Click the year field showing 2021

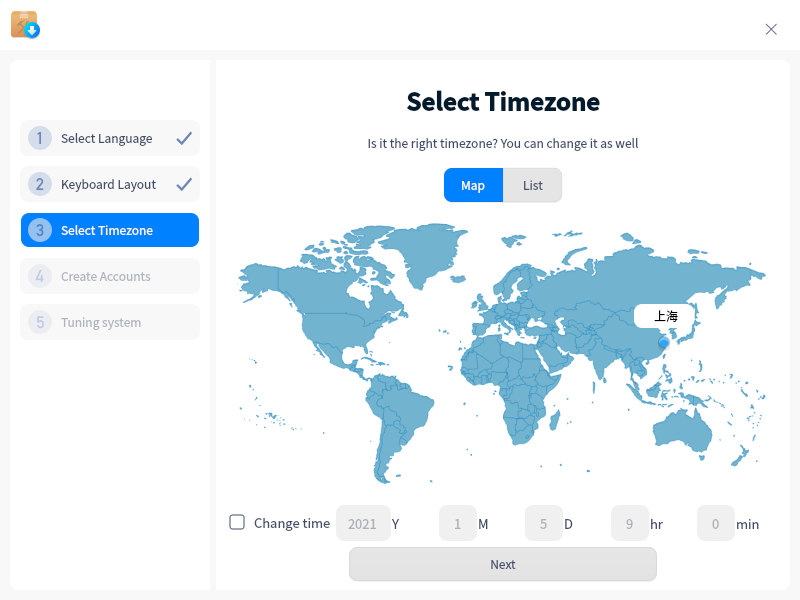(x=363, y=523)
